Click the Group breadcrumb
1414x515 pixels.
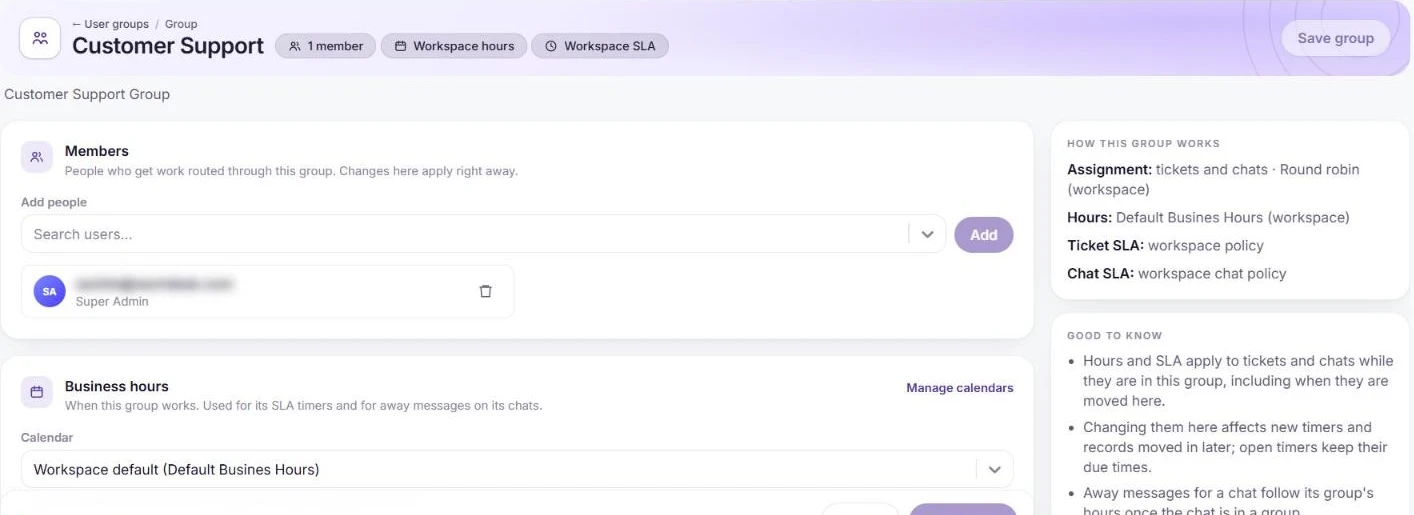(181, 24)
